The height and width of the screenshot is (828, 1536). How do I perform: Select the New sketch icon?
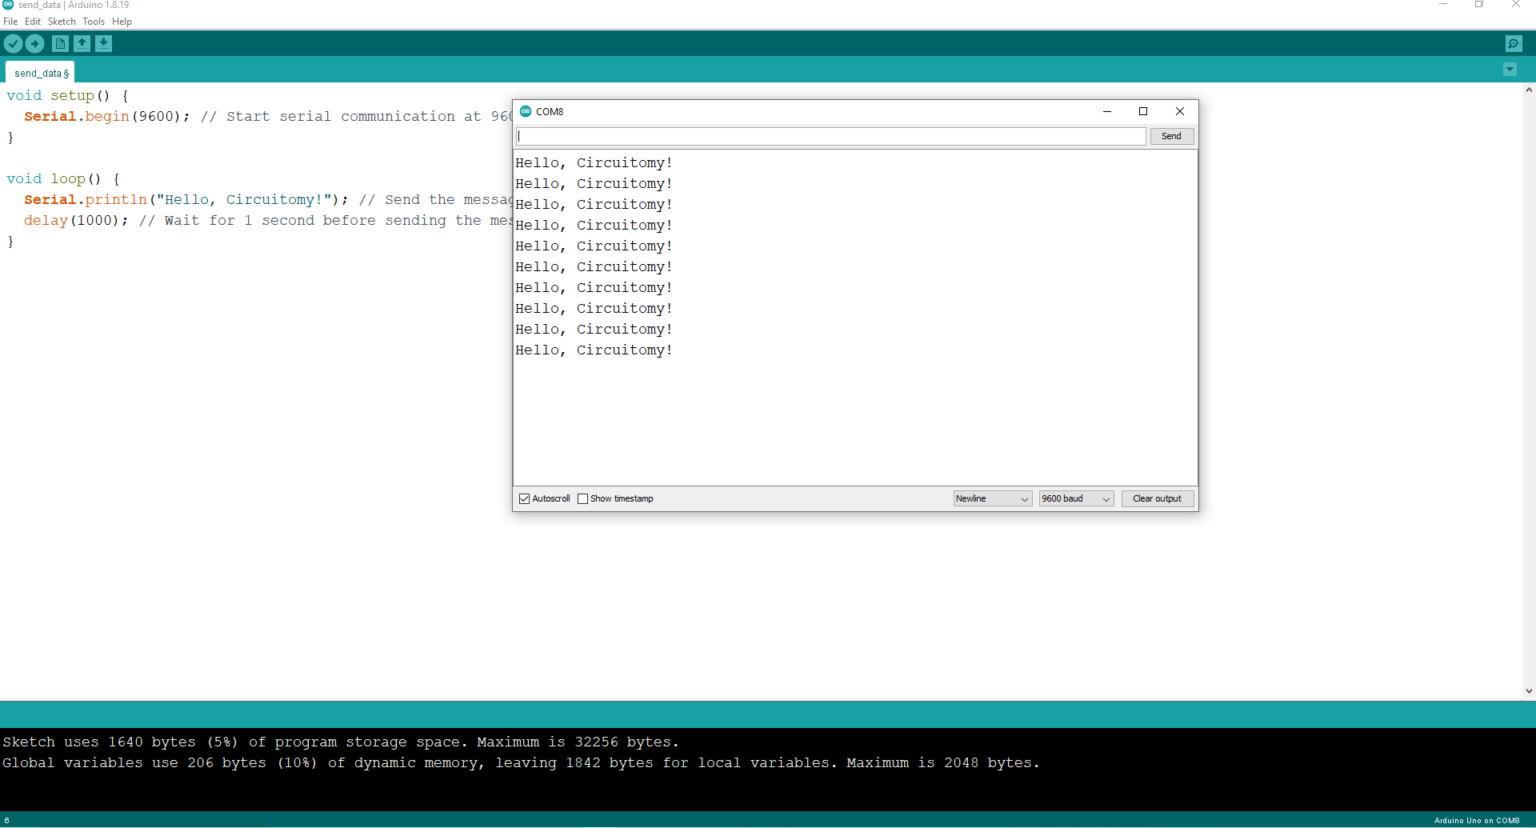(60, 43)
